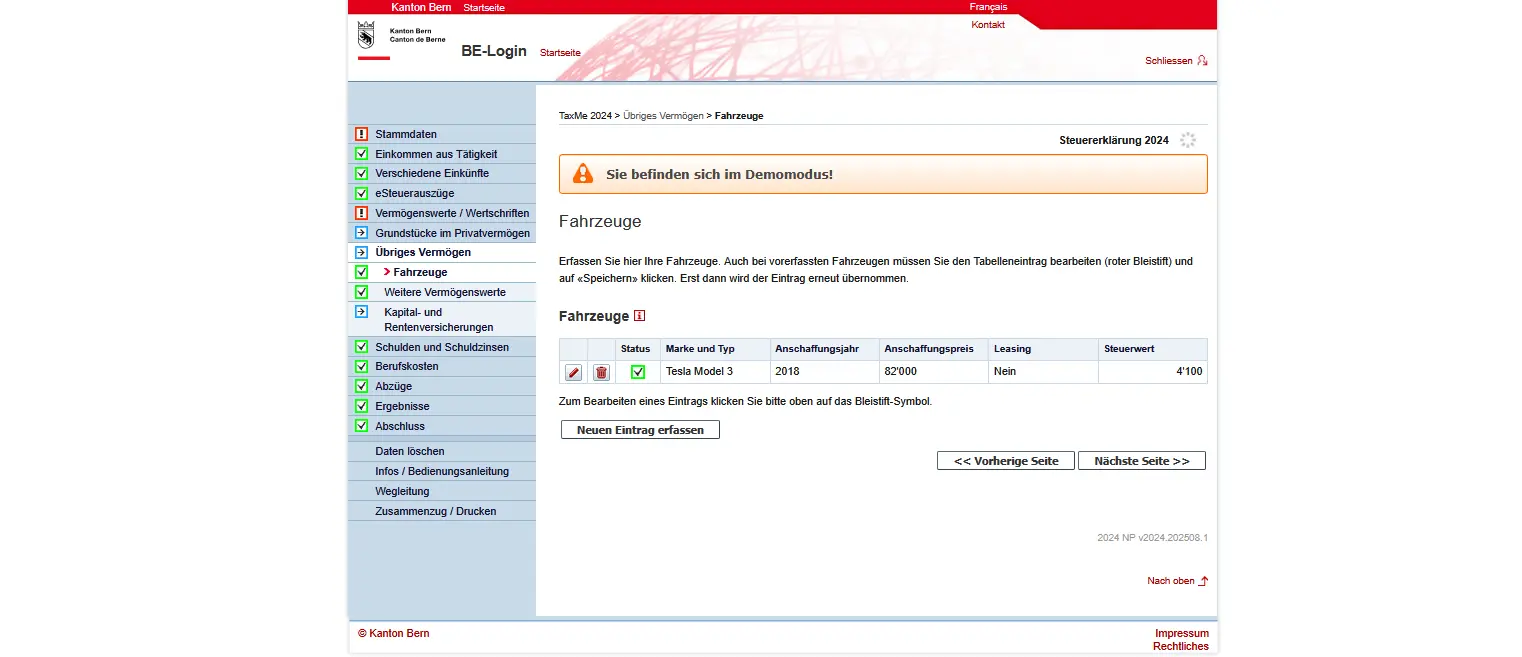Image resolution: width=1522 pixels, height=657 pixels.
Task: Expand Grundstücke im Privatvermögen via blue arrow
Action: click(362, 232)
